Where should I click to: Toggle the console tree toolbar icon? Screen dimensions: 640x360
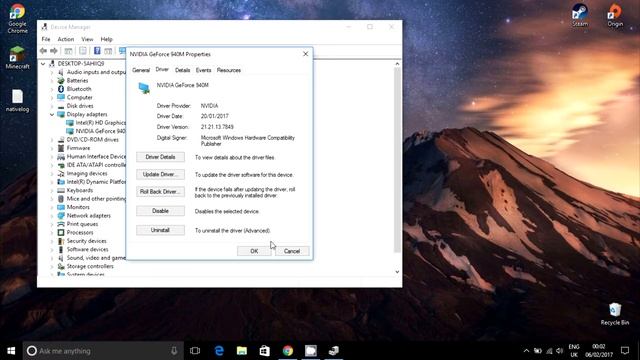tap(68, 51)
